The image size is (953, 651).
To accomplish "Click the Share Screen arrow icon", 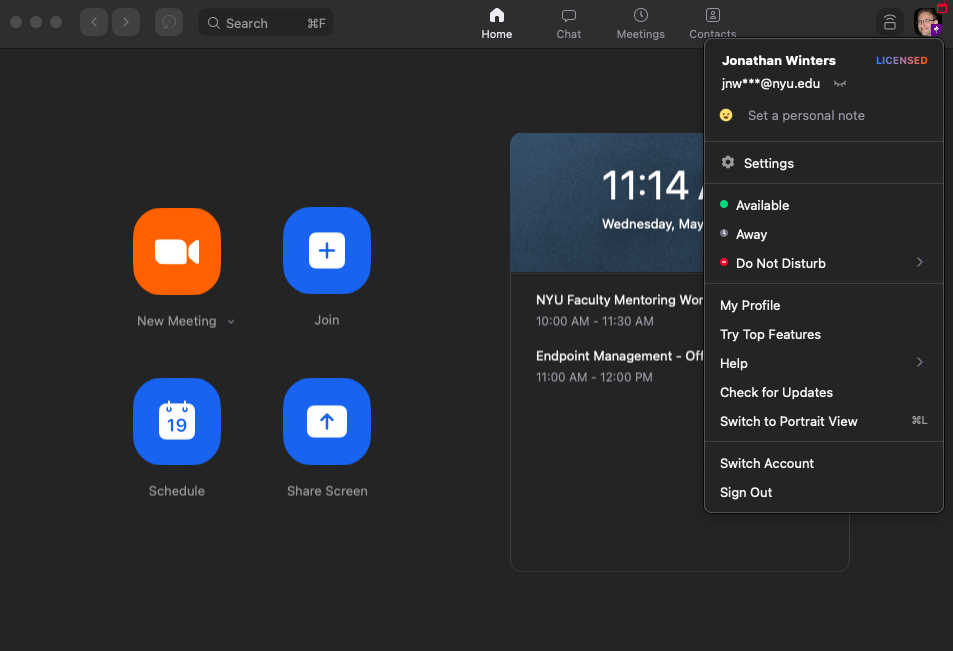I will pos(327,422).
